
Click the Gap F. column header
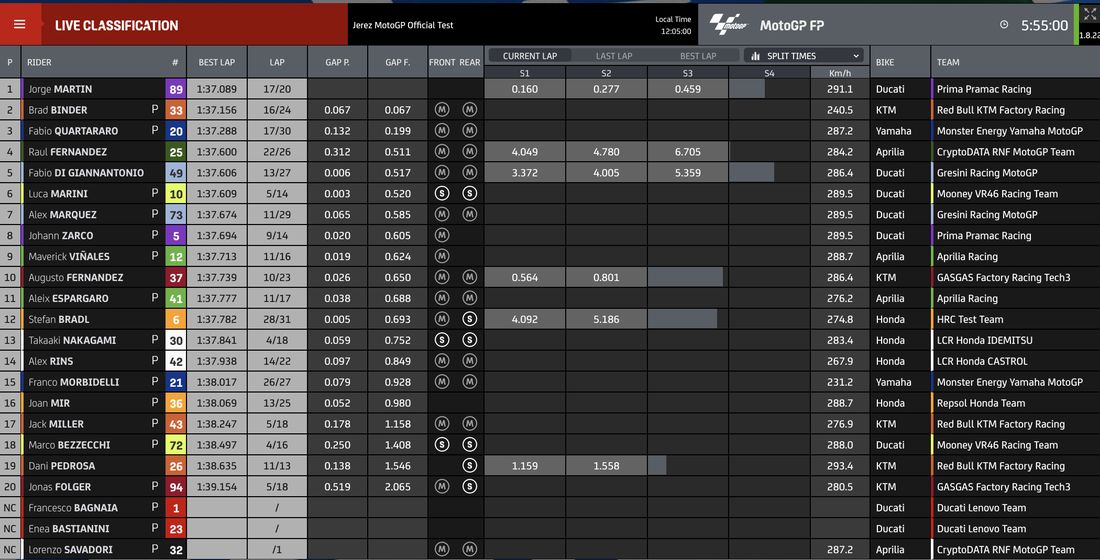pyautogui.click(x=398, y=62)
